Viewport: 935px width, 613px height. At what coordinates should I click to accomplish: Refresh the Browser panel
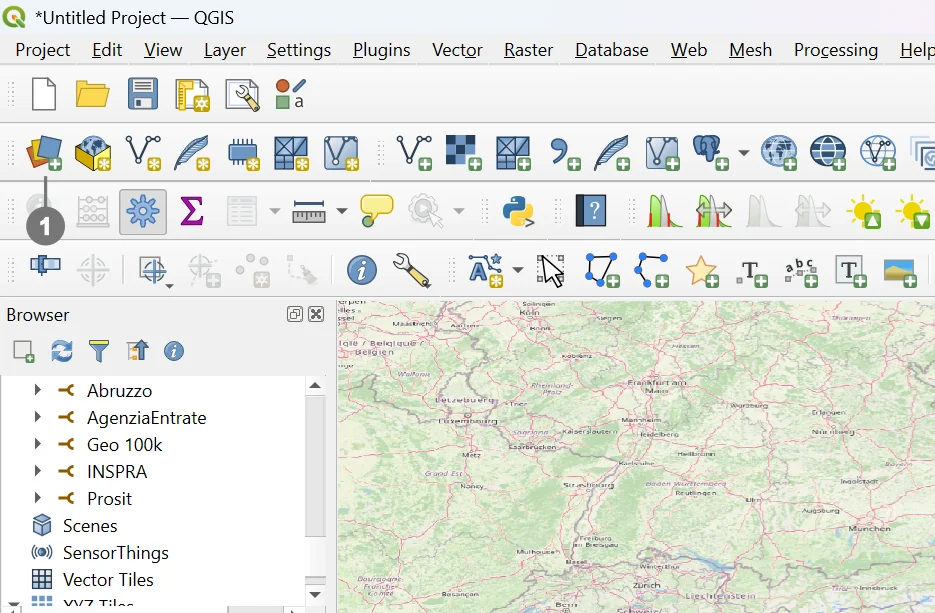[x=61, y=350]
